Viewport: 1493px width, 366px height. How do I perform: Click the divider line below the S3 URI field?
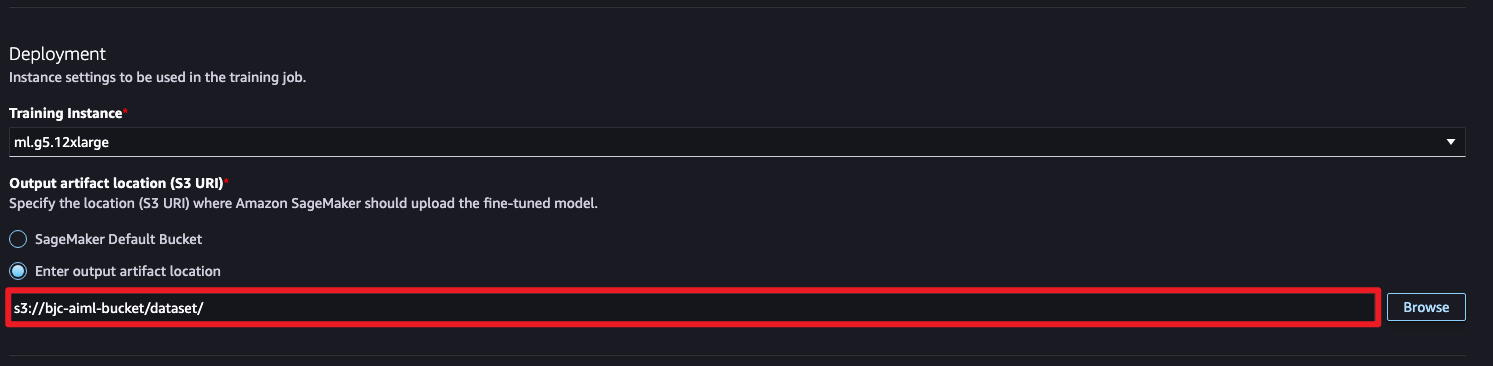pos(746,355)
